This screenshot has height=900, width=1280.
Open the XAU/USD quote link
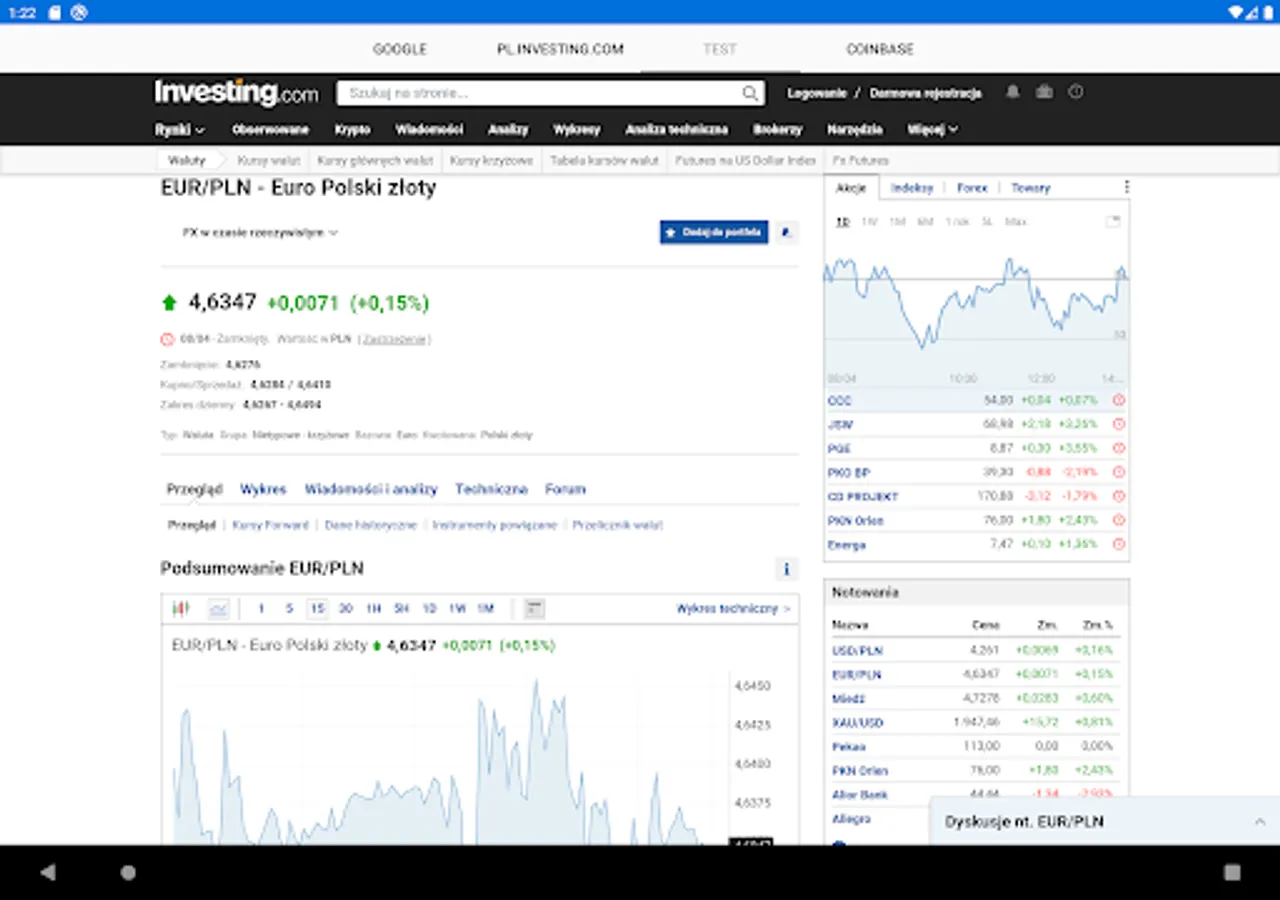click(858, 722)
